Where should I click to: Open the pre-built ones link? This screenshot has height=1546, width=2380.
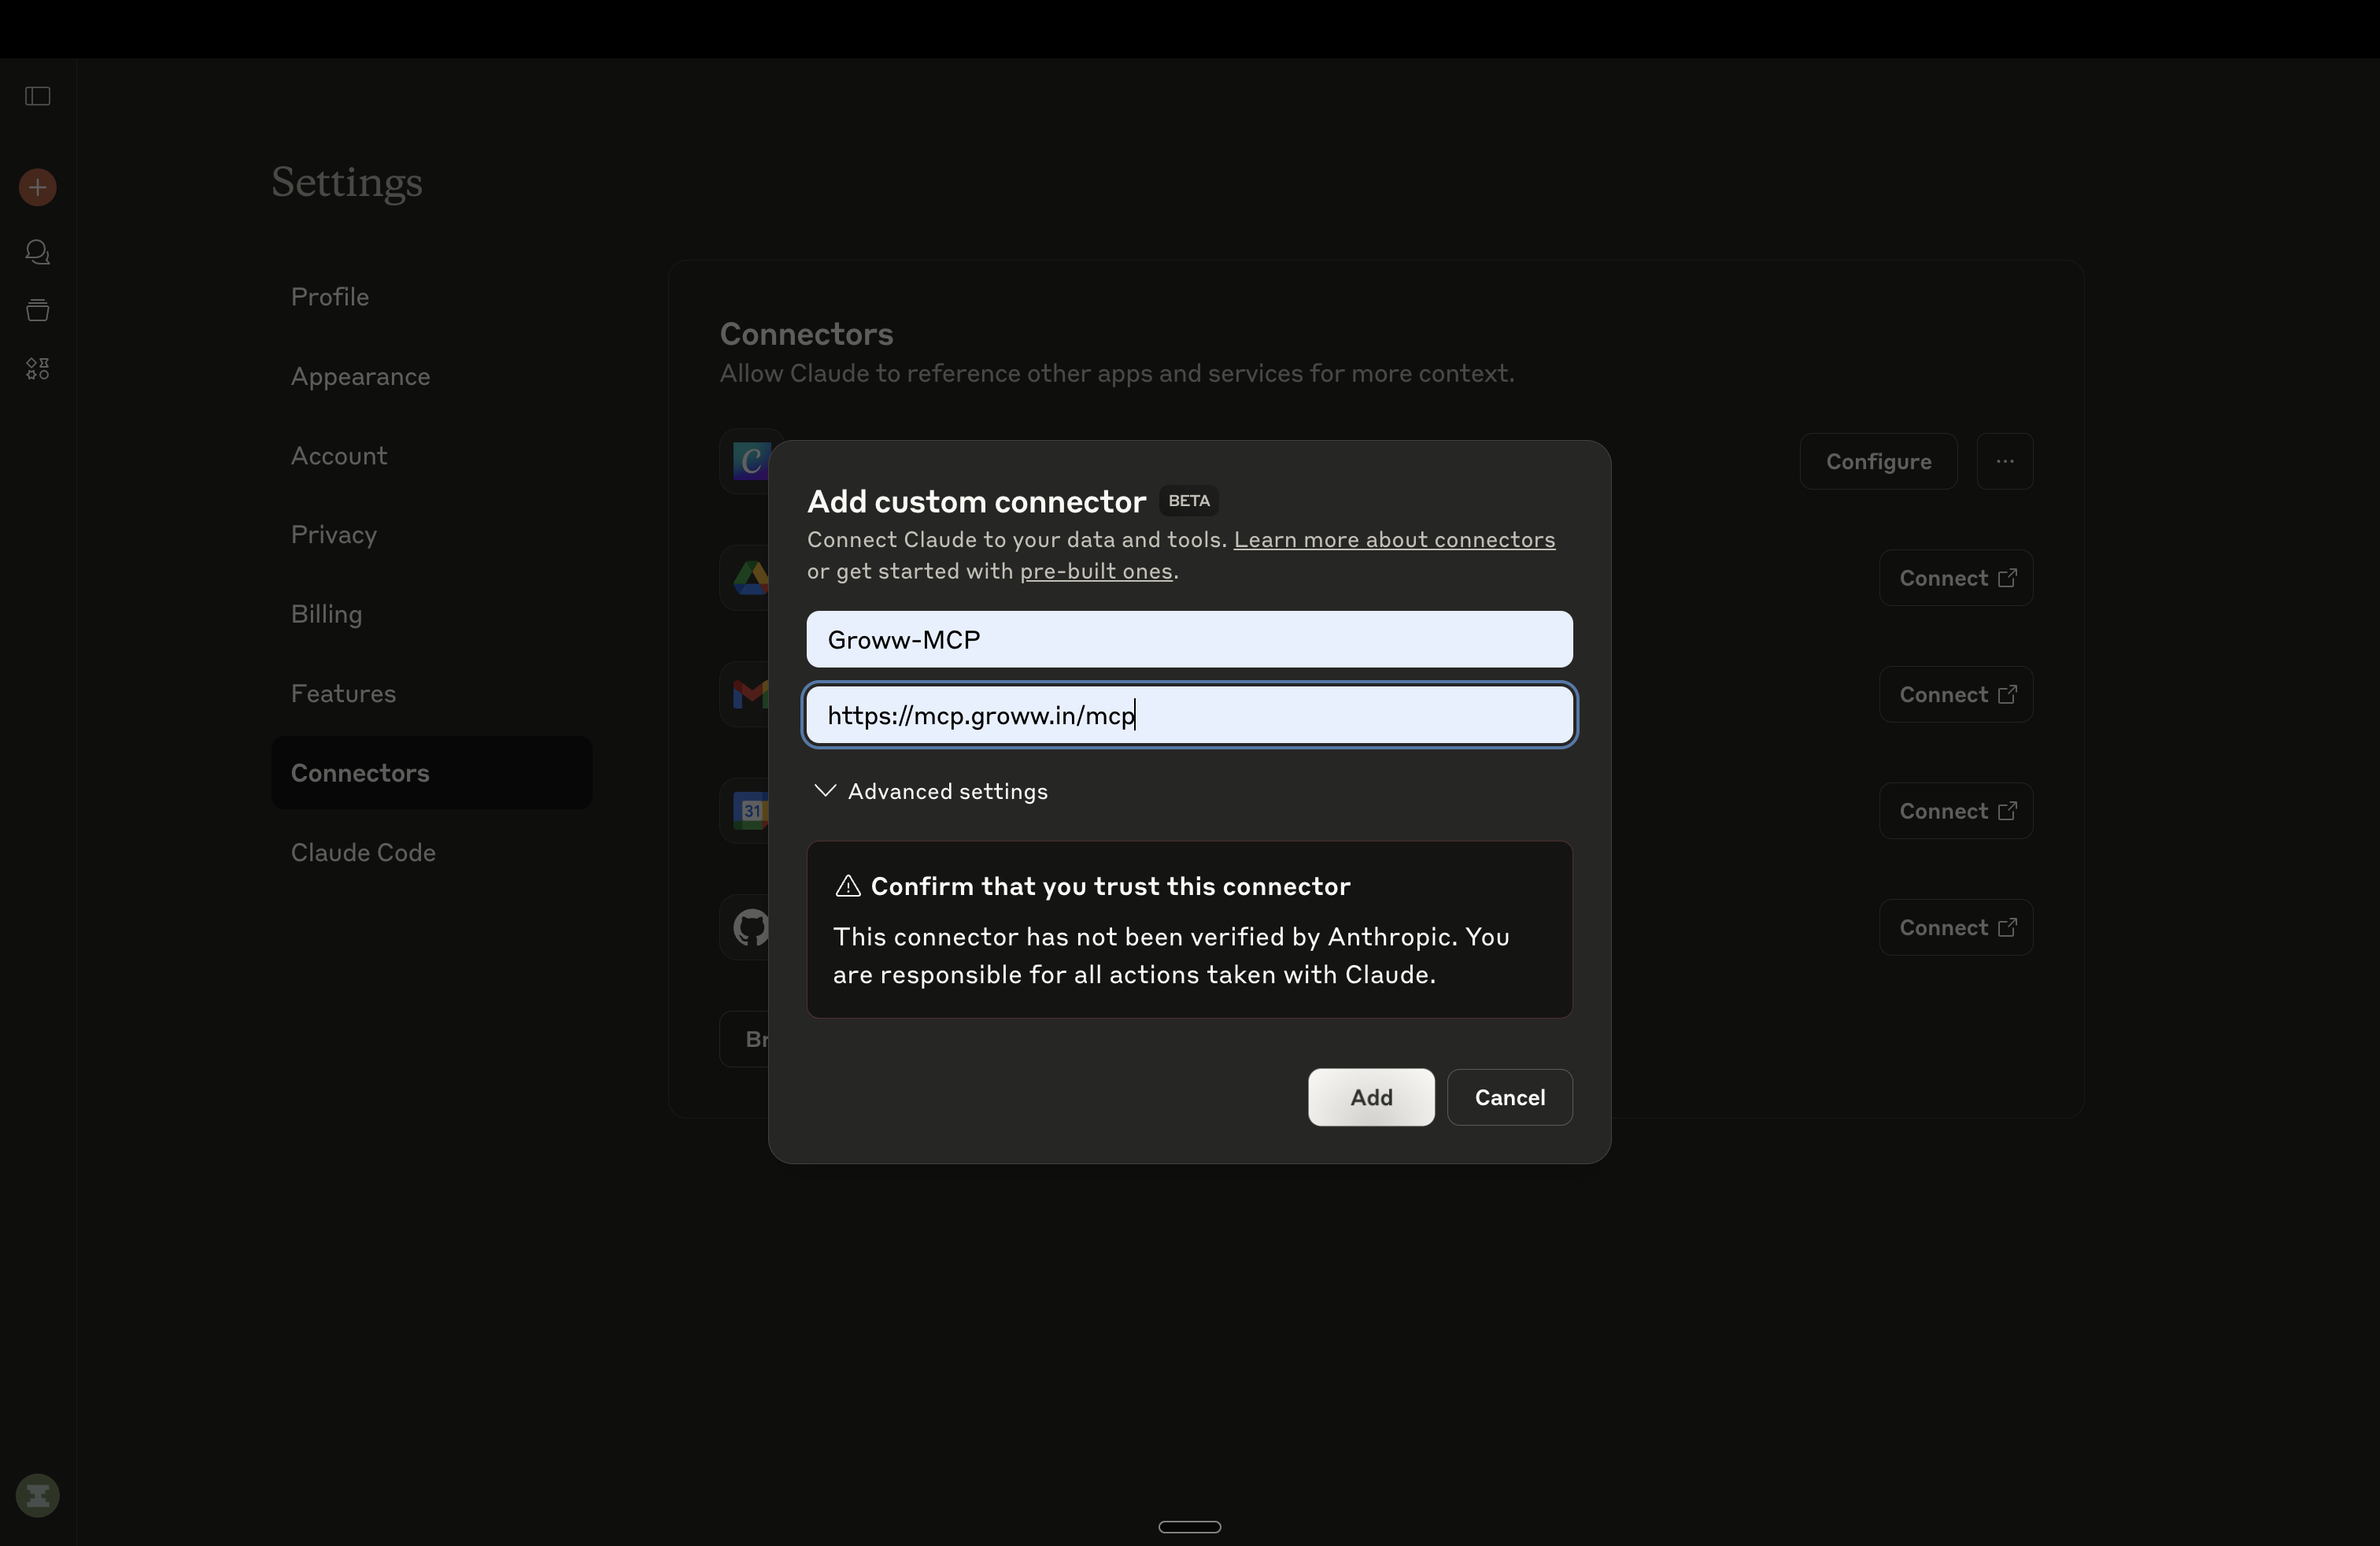(1096, 571)
